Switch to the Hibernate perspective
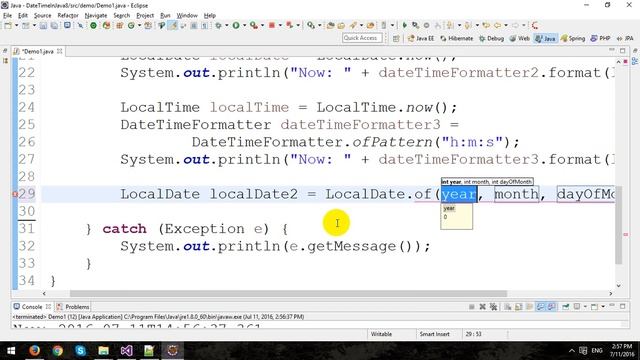Screen dimensions: 640x360 pos(457,38)
